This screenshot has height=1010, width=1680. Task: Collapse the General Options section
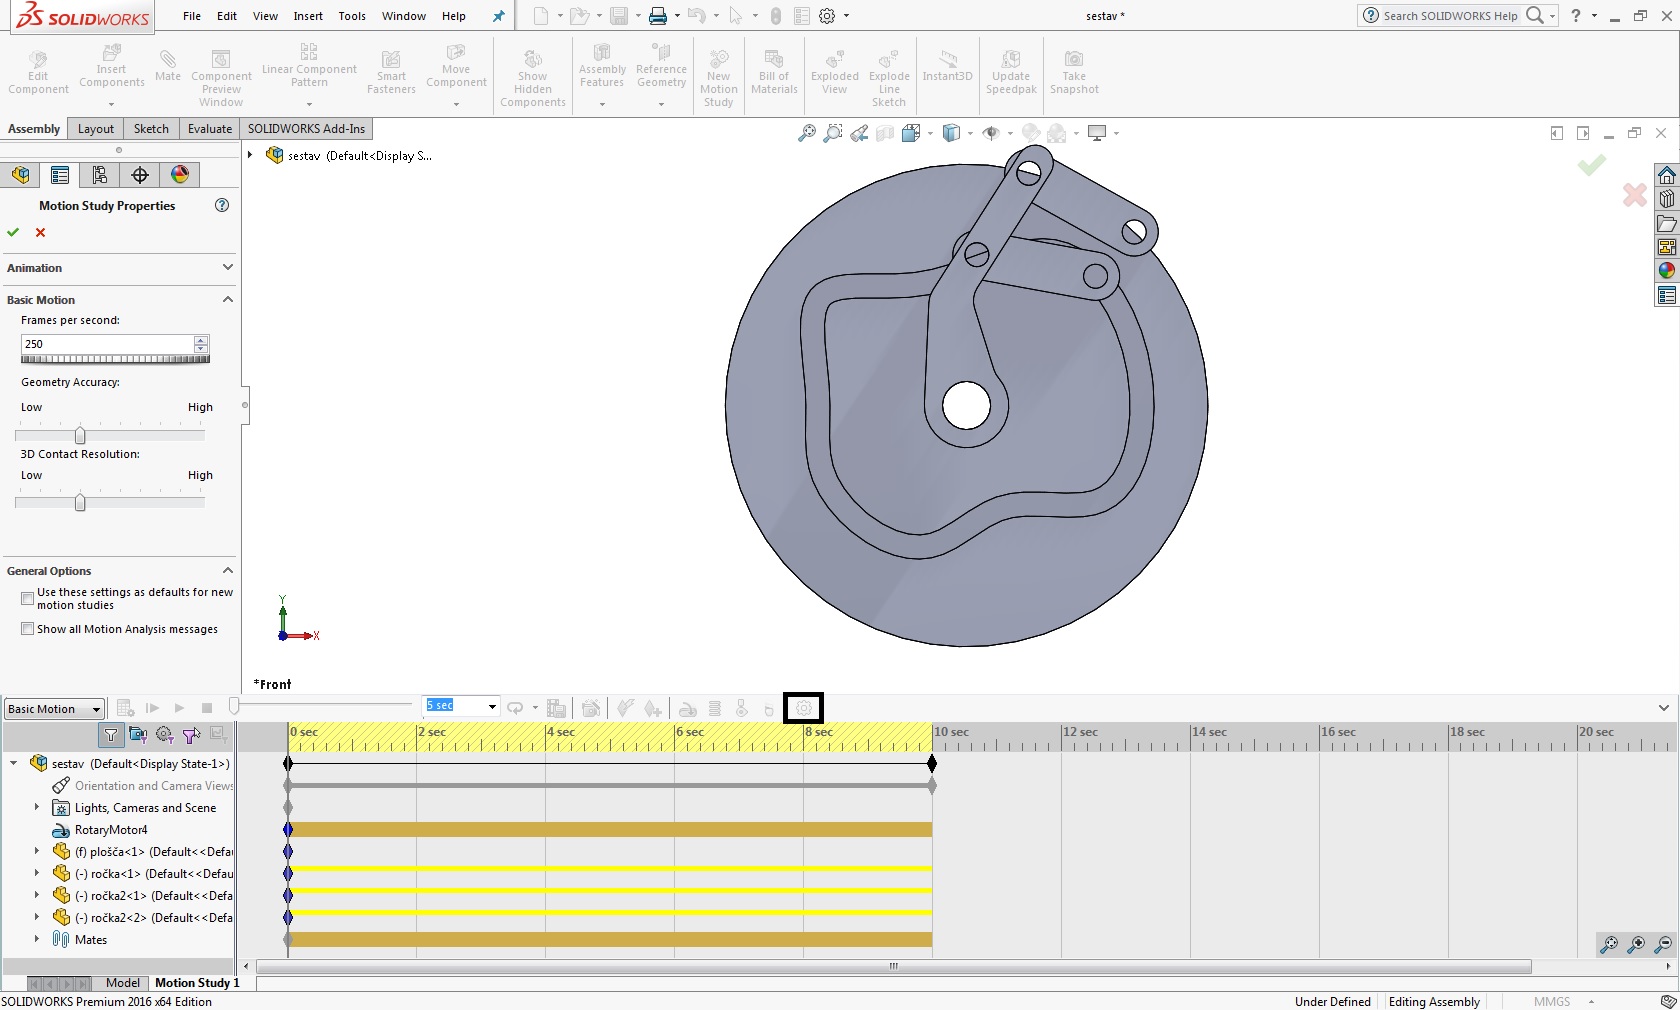227,571
